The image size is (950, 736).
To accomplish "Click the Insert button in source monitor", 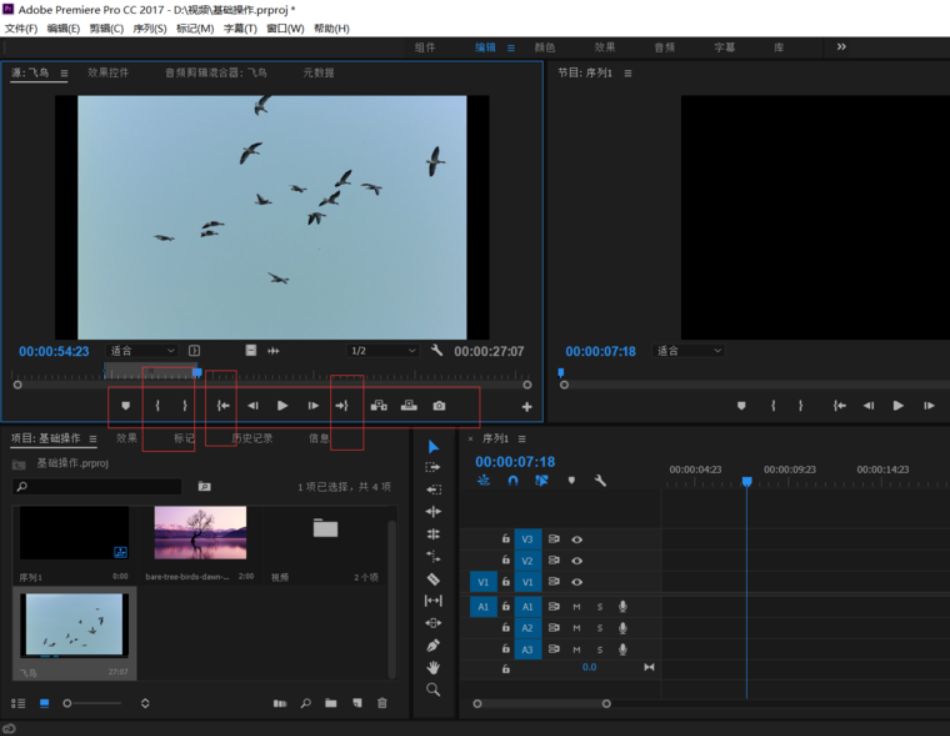I will pyautogui.click(x=379, y=406).
